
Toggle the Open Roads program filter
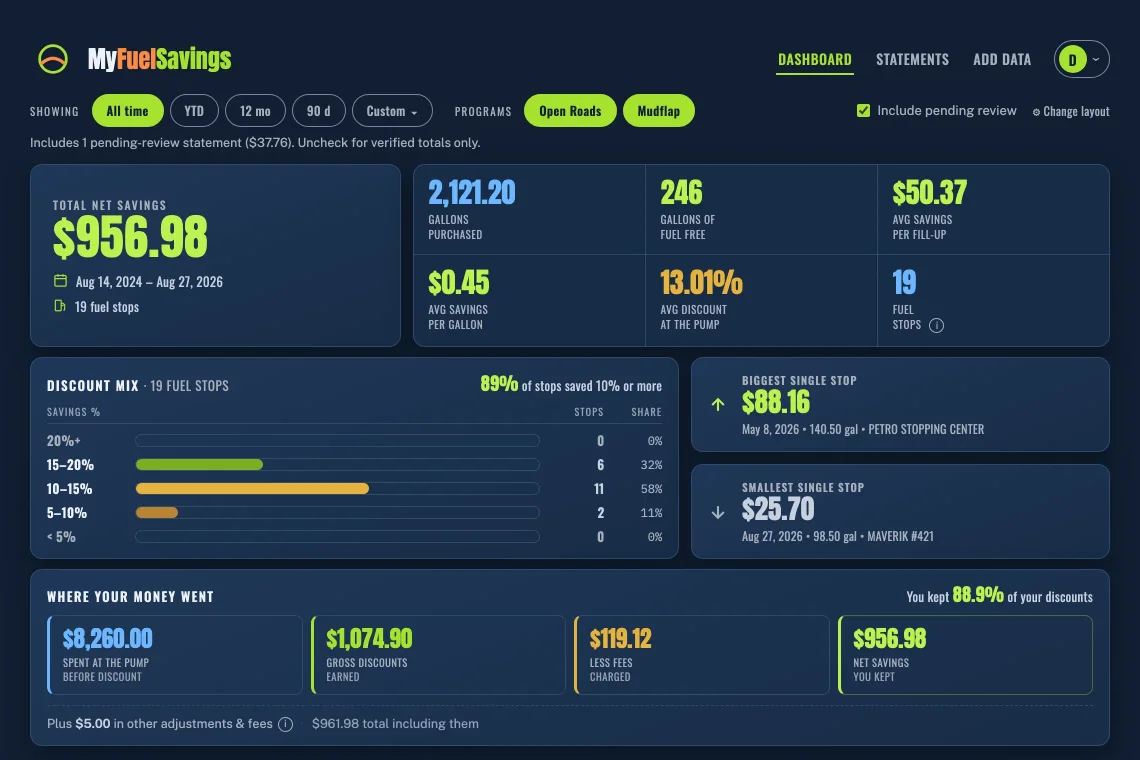tap(570, 111)
